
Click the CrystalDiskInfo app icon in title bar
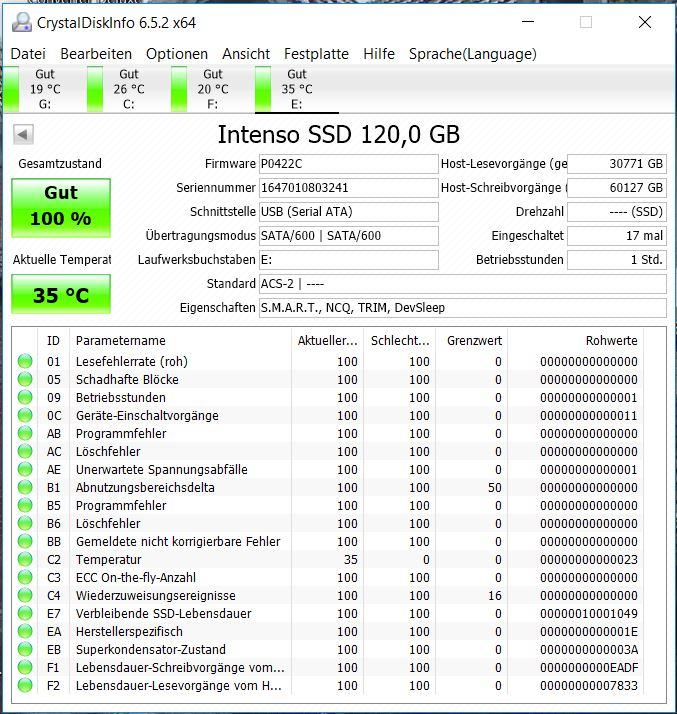[21, 22]
